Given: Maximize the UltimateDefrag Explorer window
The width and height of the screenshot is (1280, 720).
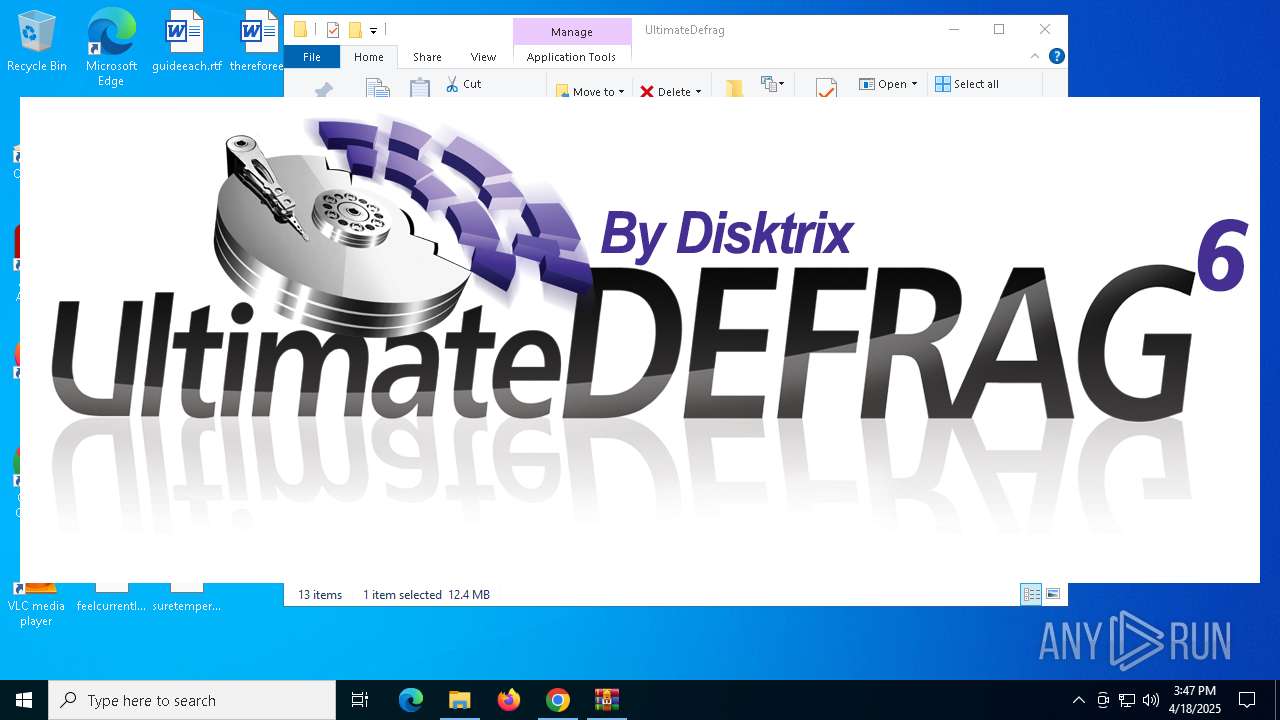Looking at the screenshot, I should coord(998,29).
